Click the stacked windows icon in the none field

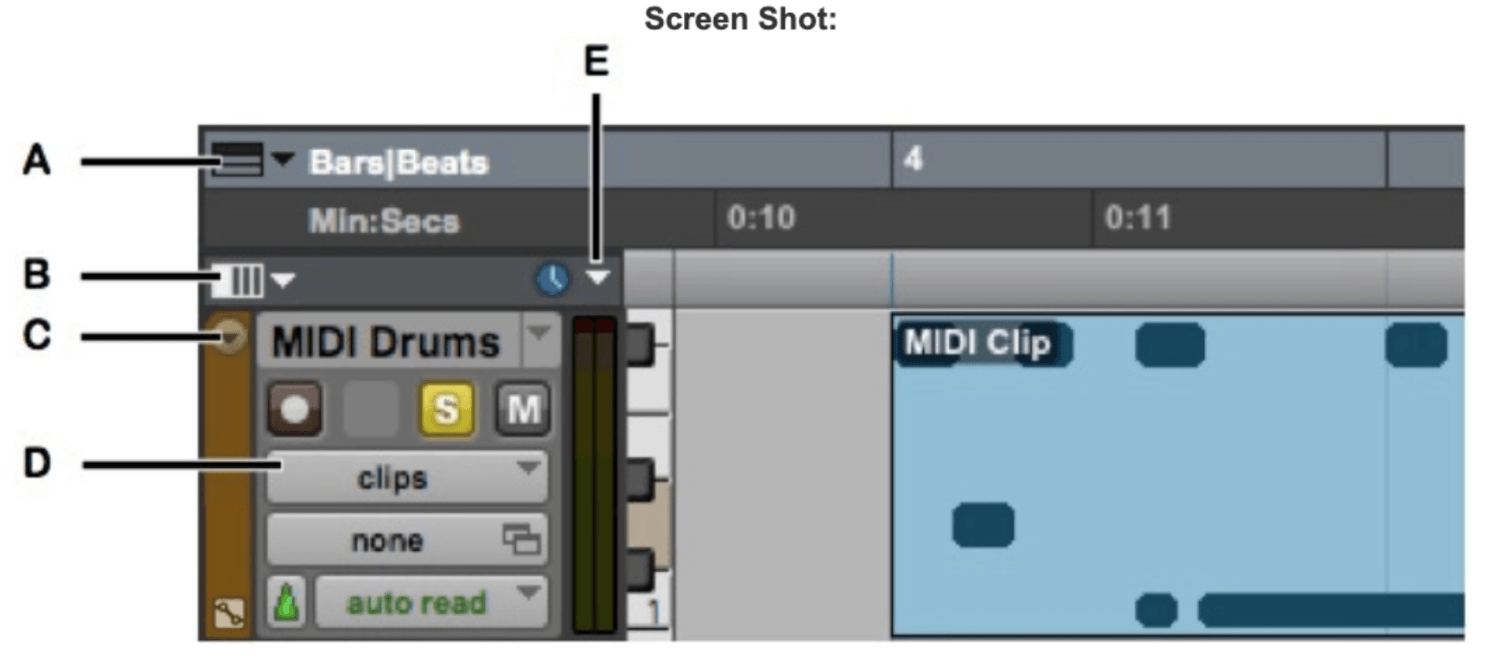point(522,541)
